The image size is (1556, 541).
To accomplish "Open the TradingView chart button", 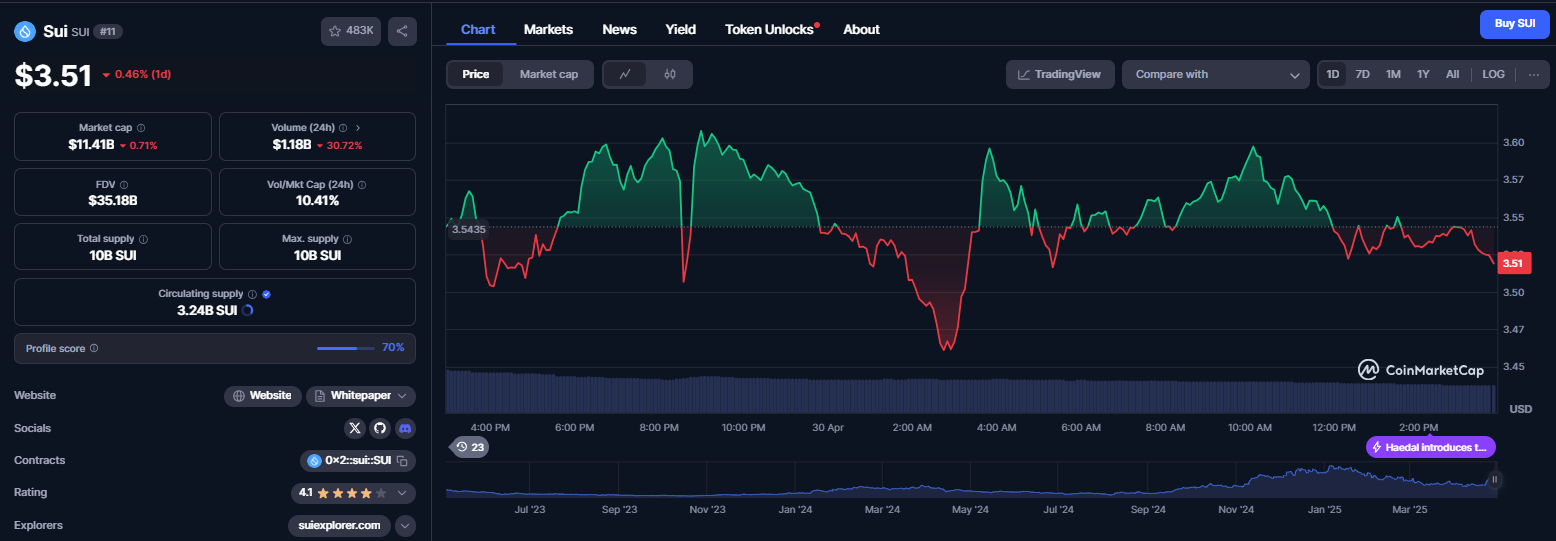I will click(x=1060, y=74).
